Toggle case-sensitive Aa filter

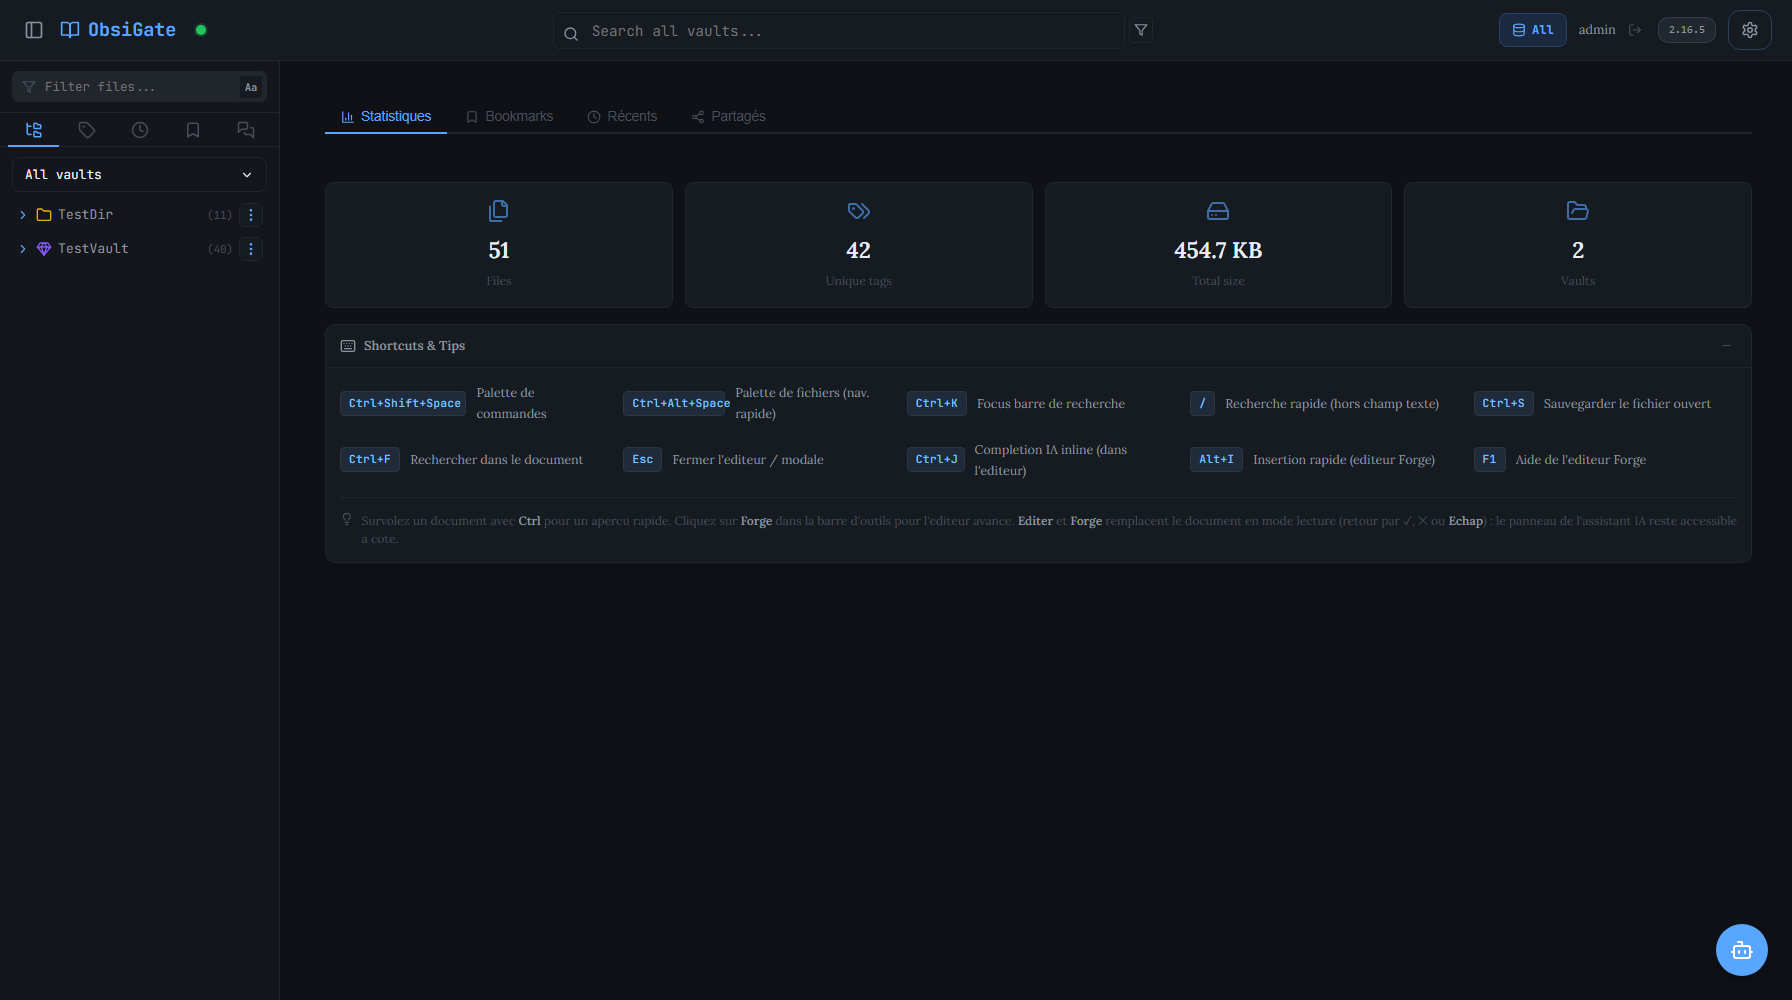251,87
